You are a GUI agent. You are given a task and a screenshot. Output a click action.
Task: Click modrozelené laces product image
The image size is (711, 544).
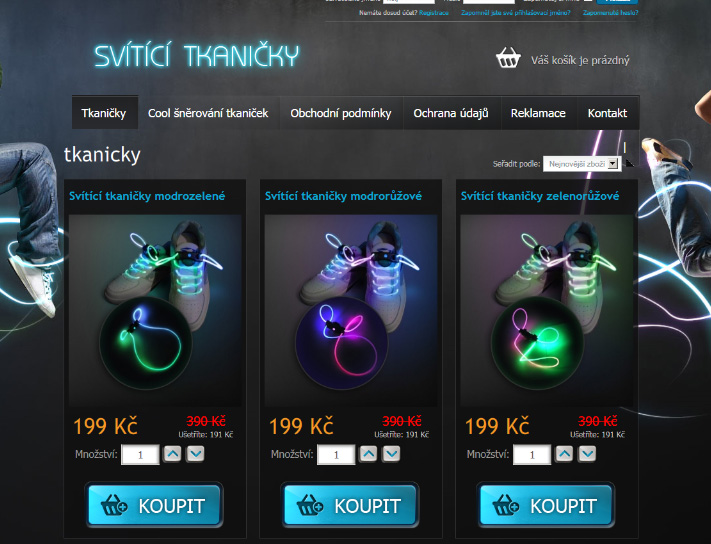(155, 311)
